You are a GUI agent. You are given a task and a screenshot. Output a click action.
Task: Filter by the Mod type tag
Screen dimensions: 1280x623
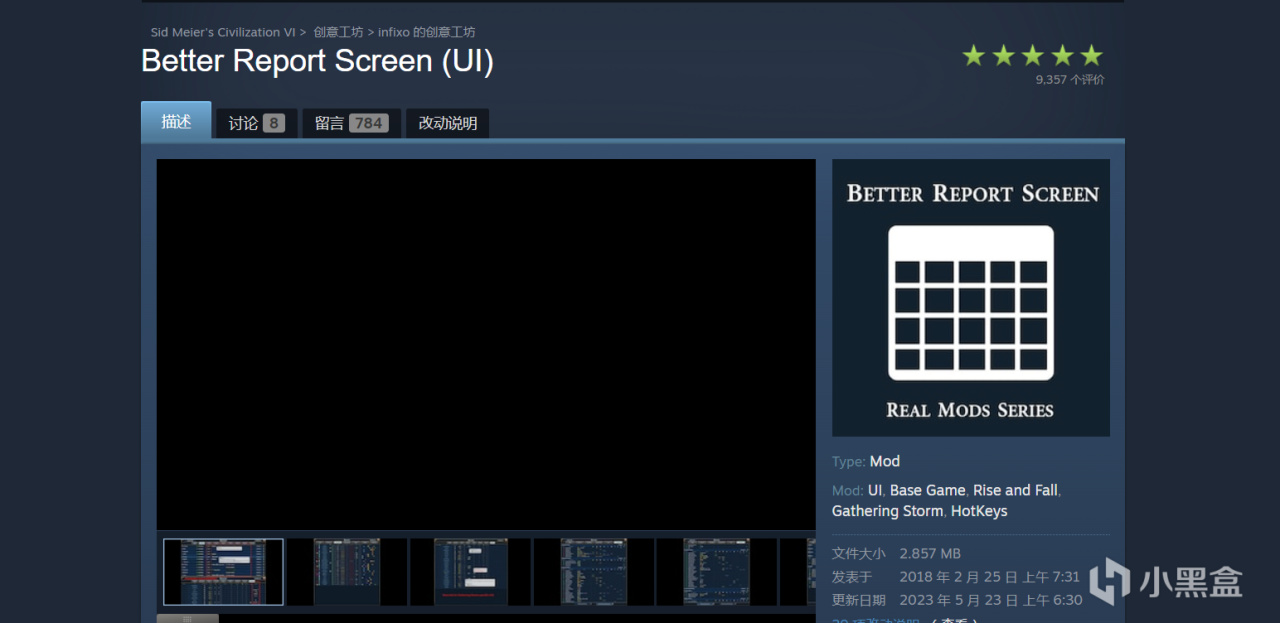click(x=885, y=461)
